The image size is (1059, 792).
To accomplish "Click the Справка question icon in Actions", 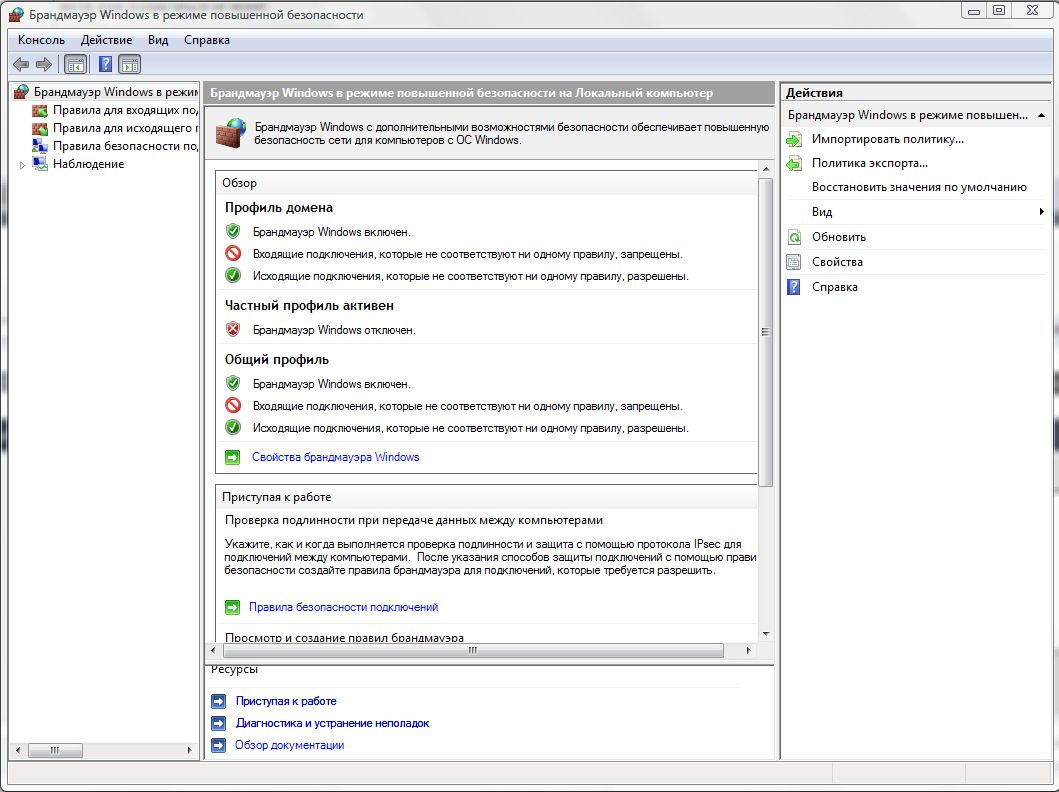I will 794,287.
